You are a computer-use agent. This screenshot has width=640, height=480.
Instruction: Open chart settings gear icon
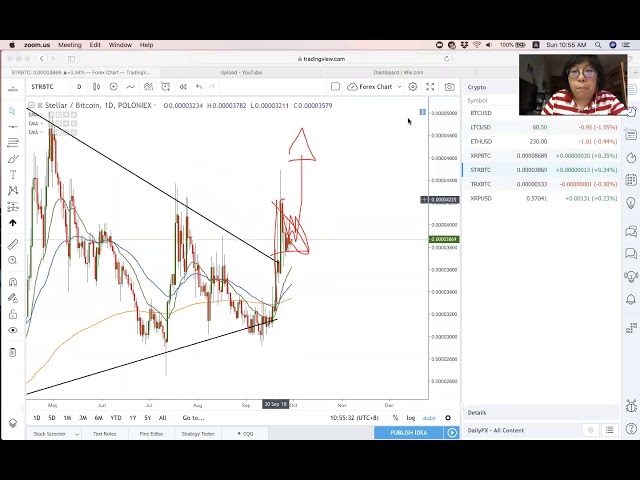coord(413,87)
